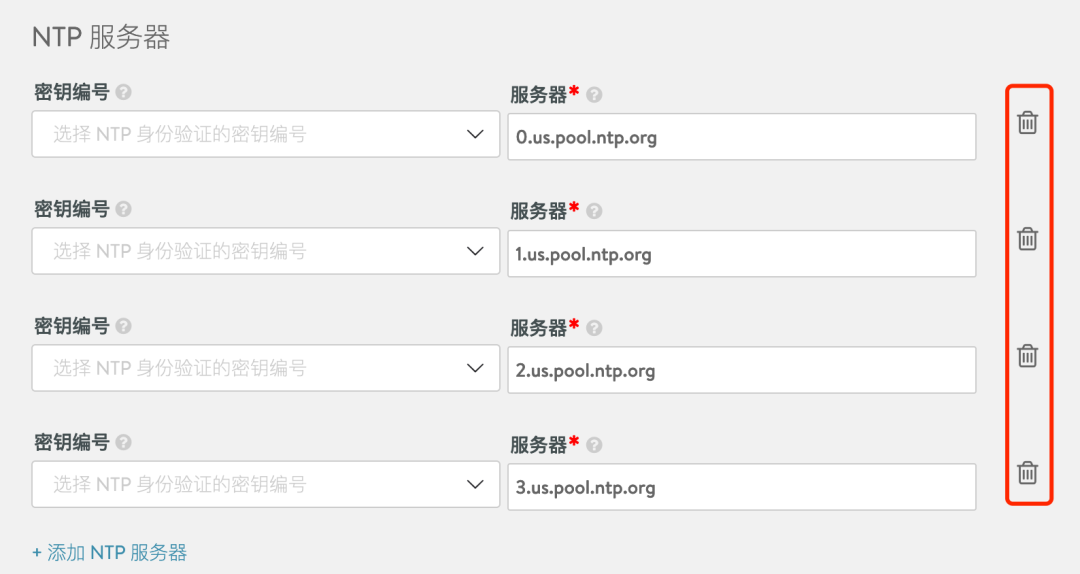Open 服务器 help icon above 0.us.pool.ntp.org field
Screen dimensions: 1080x574
[x=594, y=95]
